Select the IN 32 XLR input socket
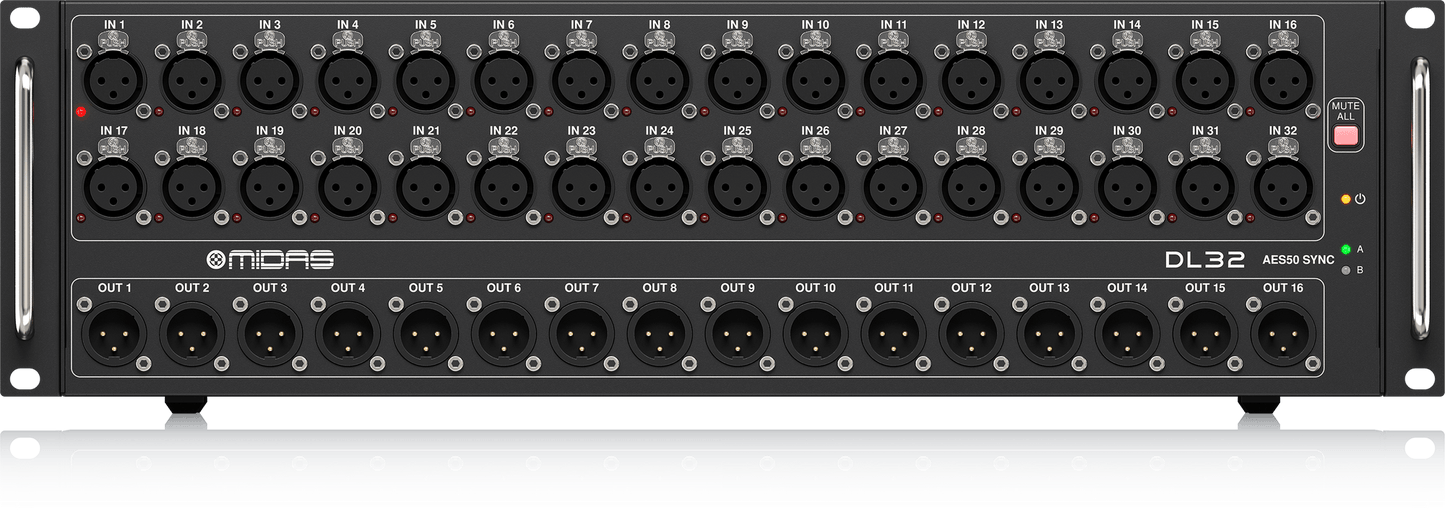Screen dimensions: 1445x520 [x=1283, y=187]
